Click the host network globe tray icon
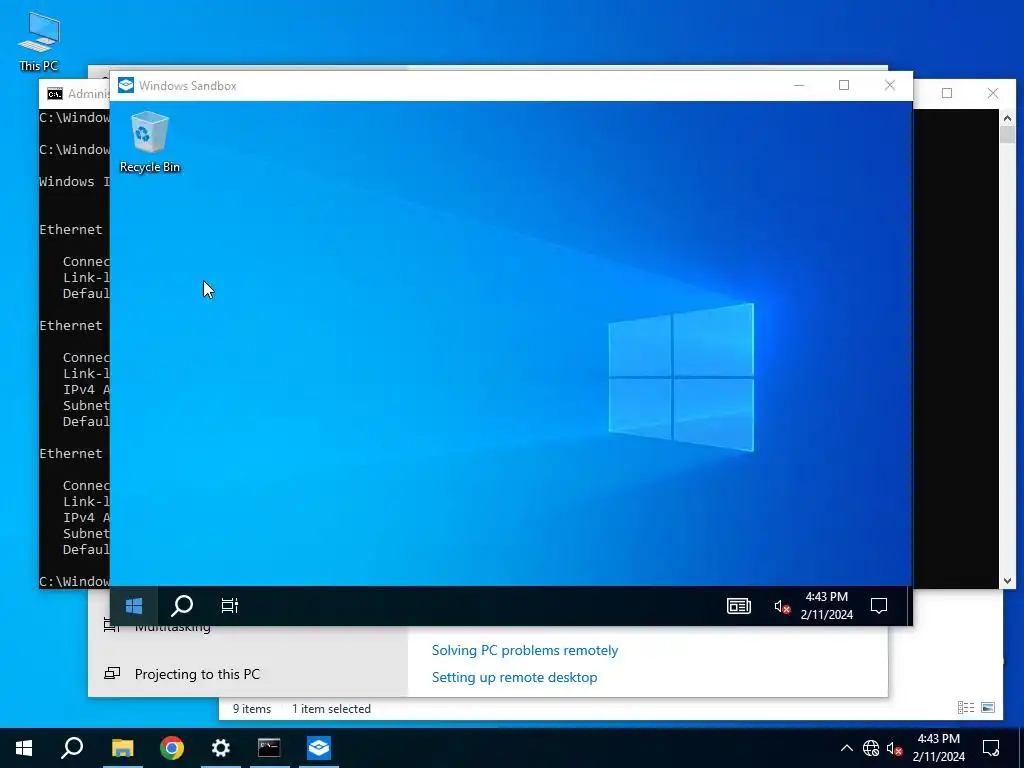 (x=871, y=748)
